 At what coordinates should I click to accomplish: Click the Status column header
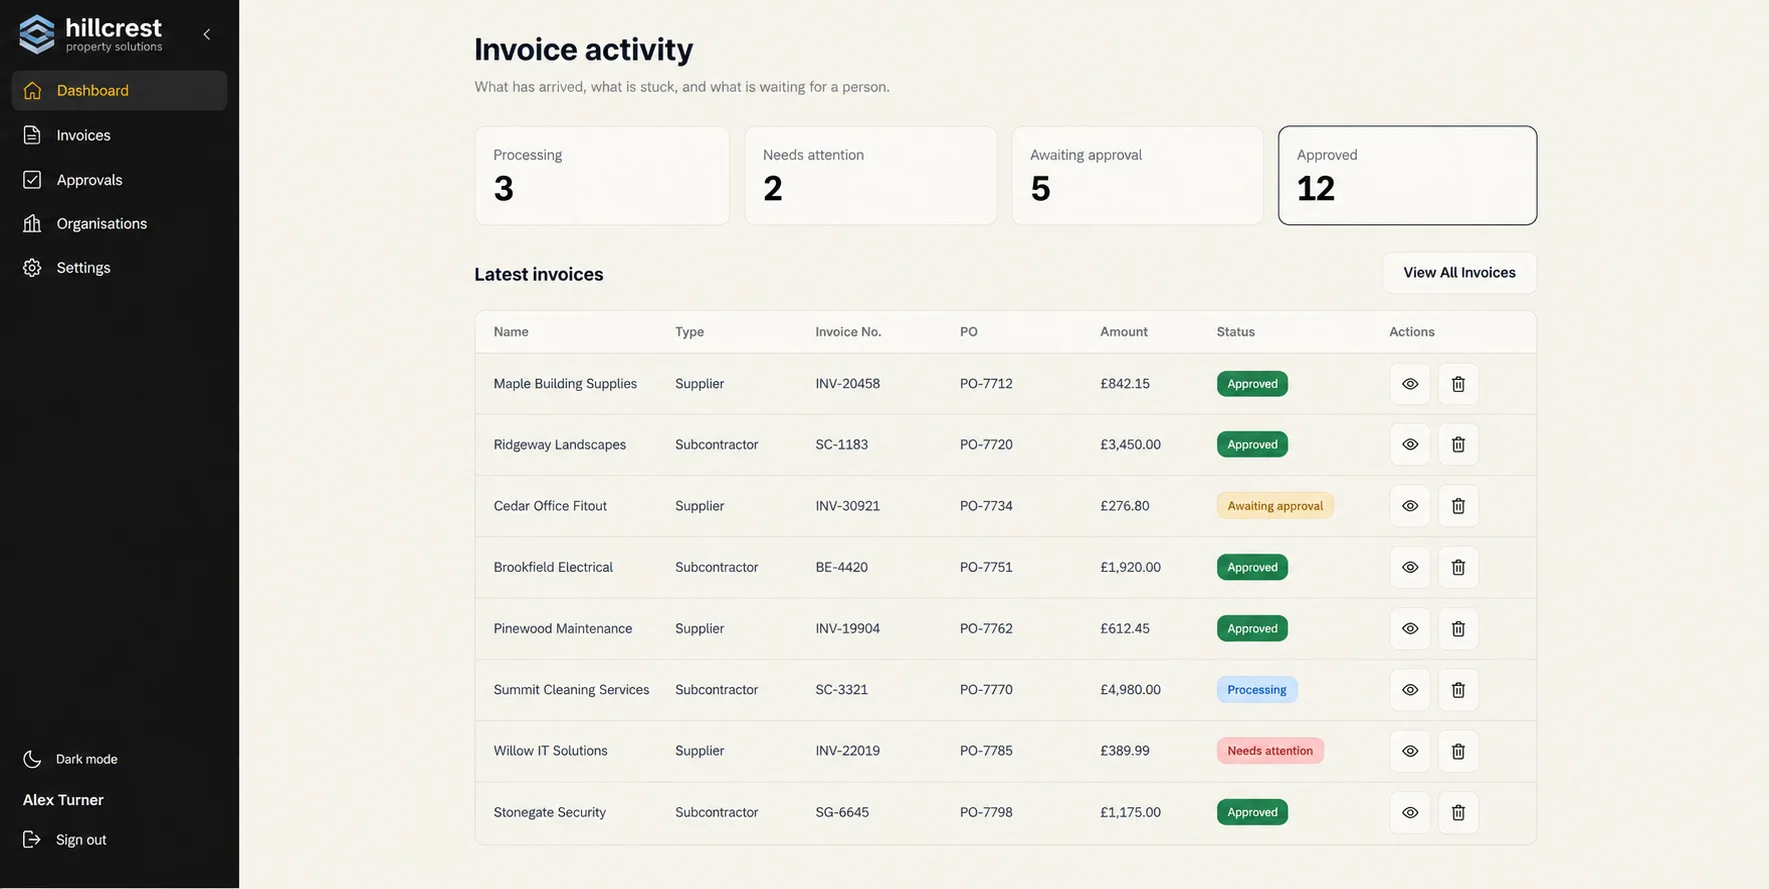click(x=1236, y=332)
